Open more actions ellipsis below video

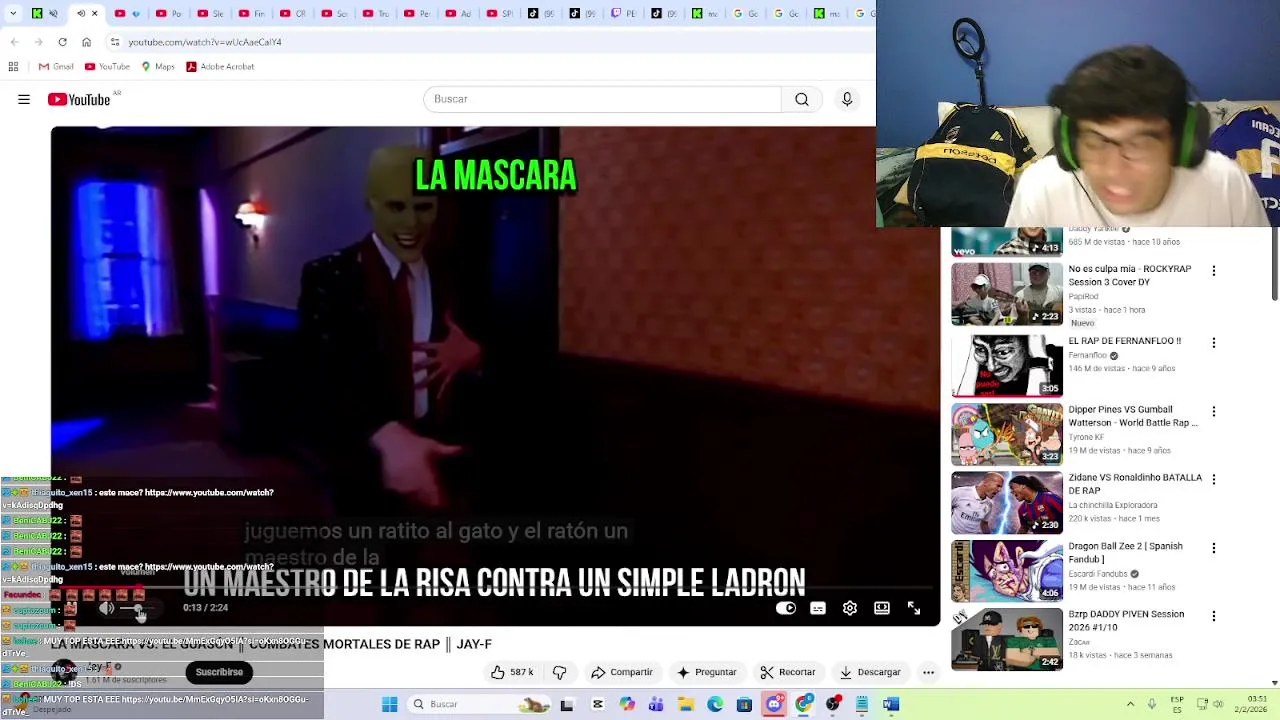pos(928,672)
